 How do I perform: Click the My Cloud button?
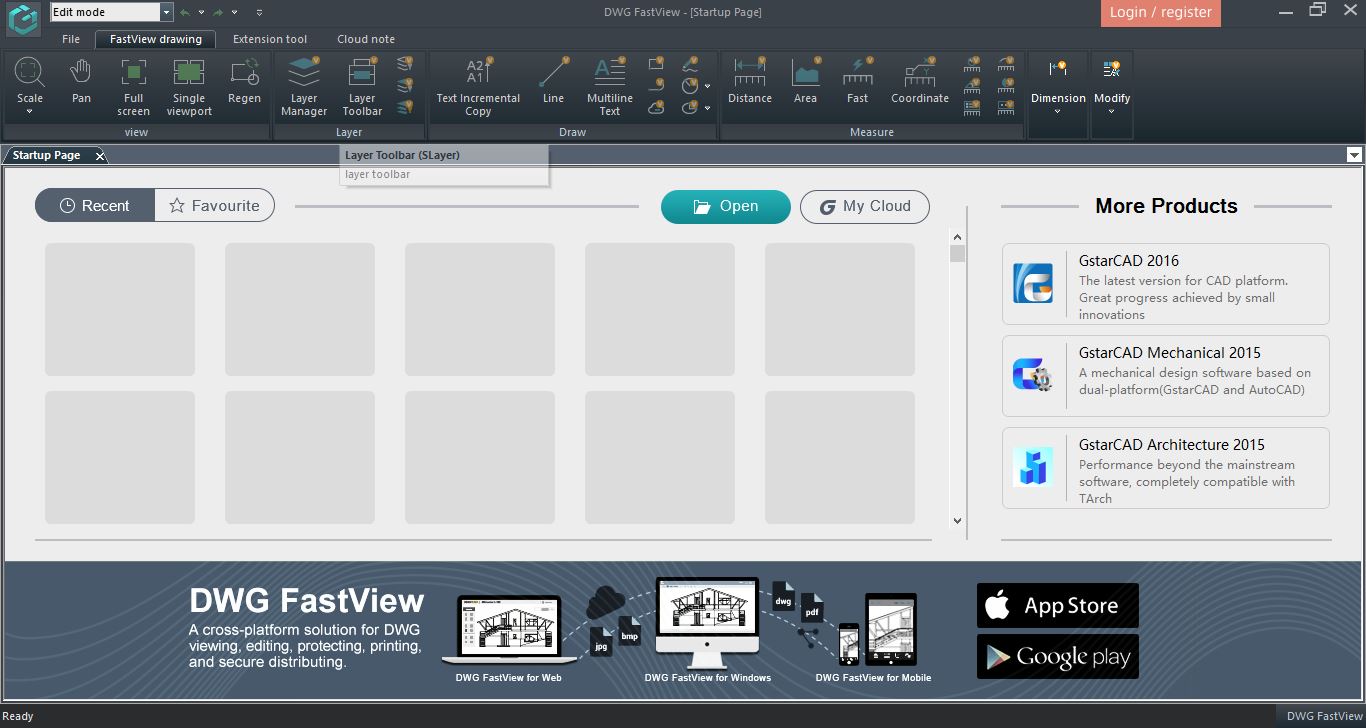click(865, 206)
